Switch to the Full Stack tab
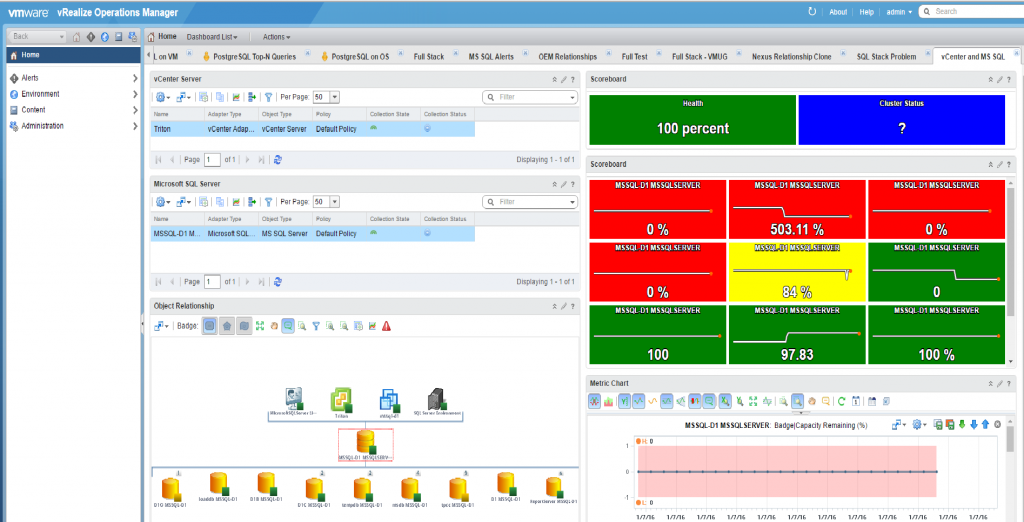 coord(428,57)
